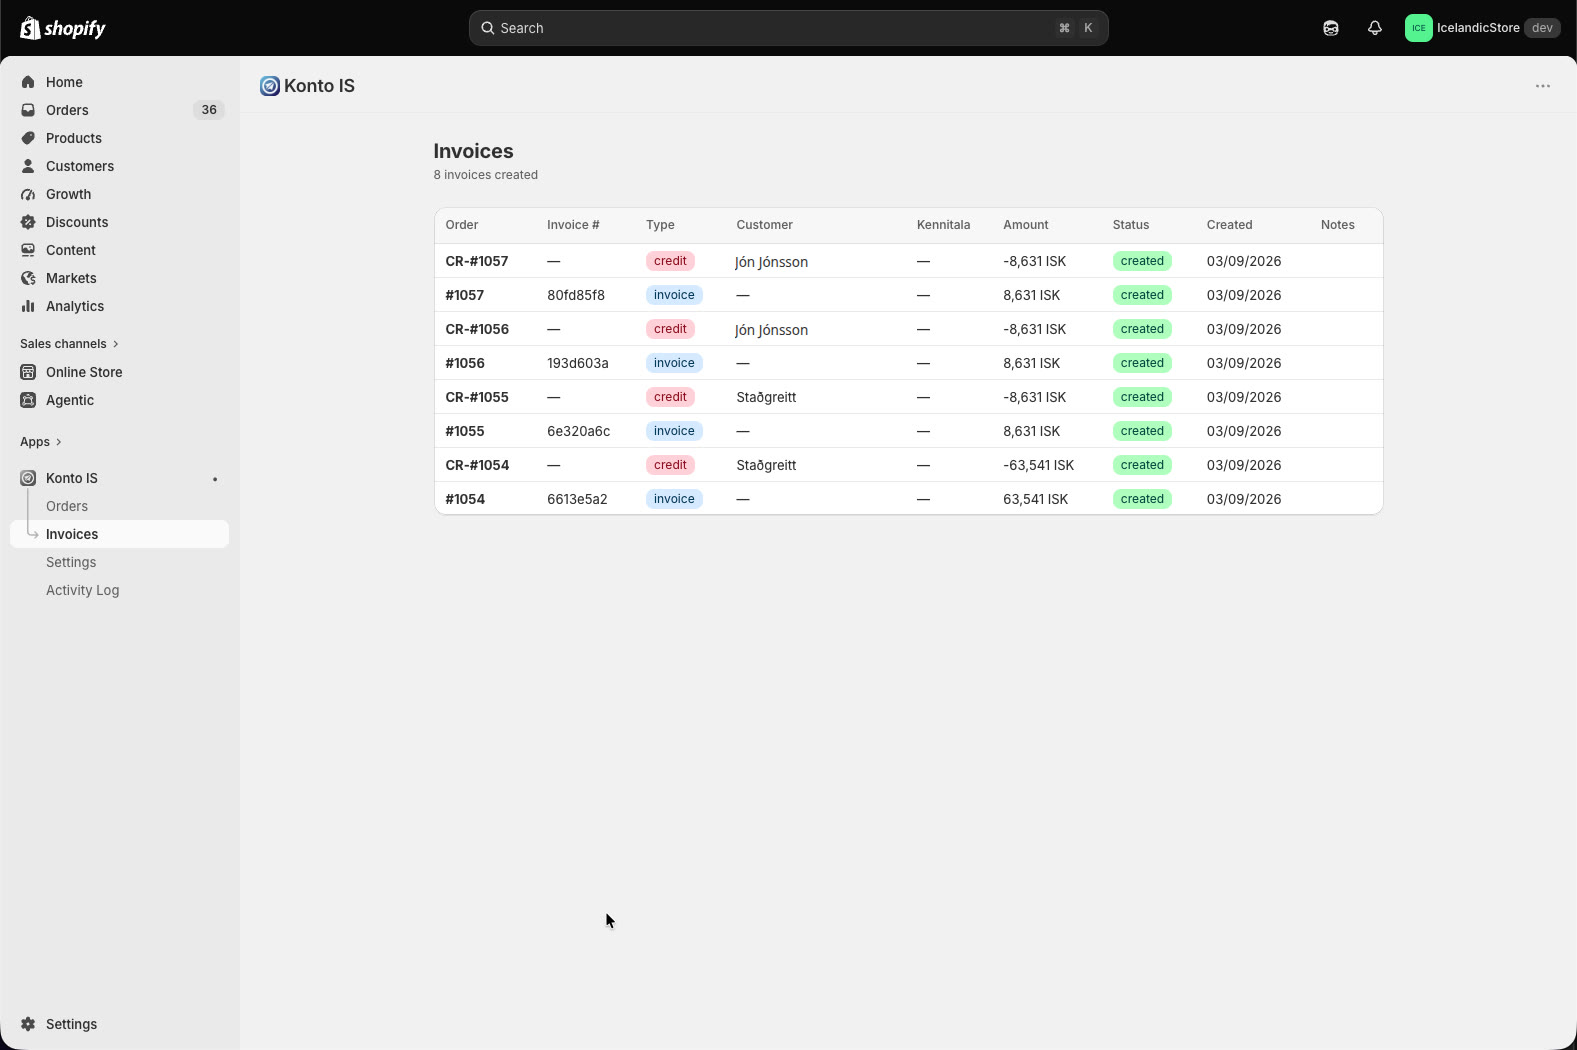Viewport: 1577px width, 1050px height.
Task: Click the Customers person icon
Action: tap(28, 166)
